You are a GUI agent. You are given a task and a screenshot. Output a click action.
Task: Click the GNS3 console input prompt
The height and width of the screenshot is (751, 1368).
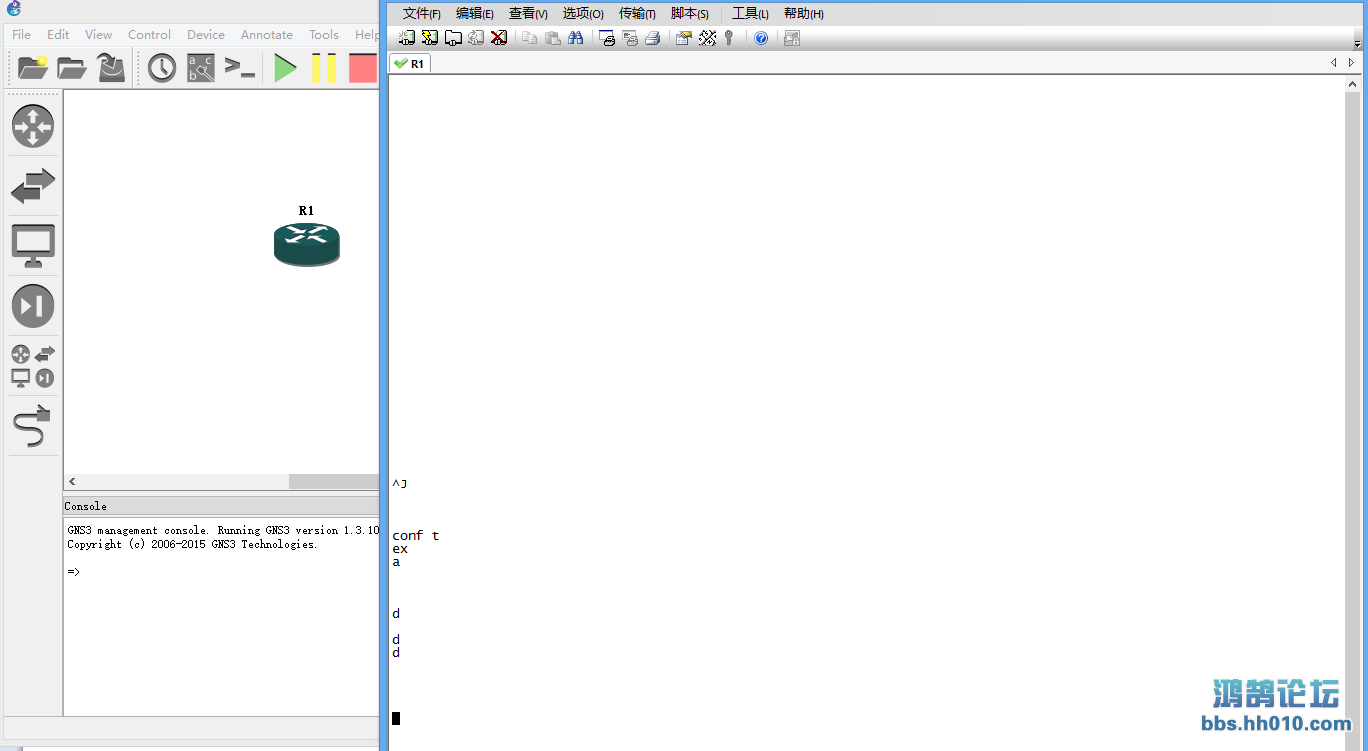[x=74, y=572]
